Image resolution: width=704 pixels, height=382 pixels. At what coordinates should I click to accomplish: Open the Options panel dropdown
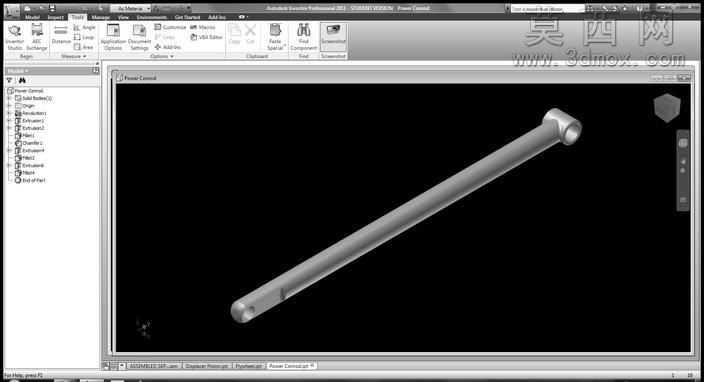[x=162, y=56]
